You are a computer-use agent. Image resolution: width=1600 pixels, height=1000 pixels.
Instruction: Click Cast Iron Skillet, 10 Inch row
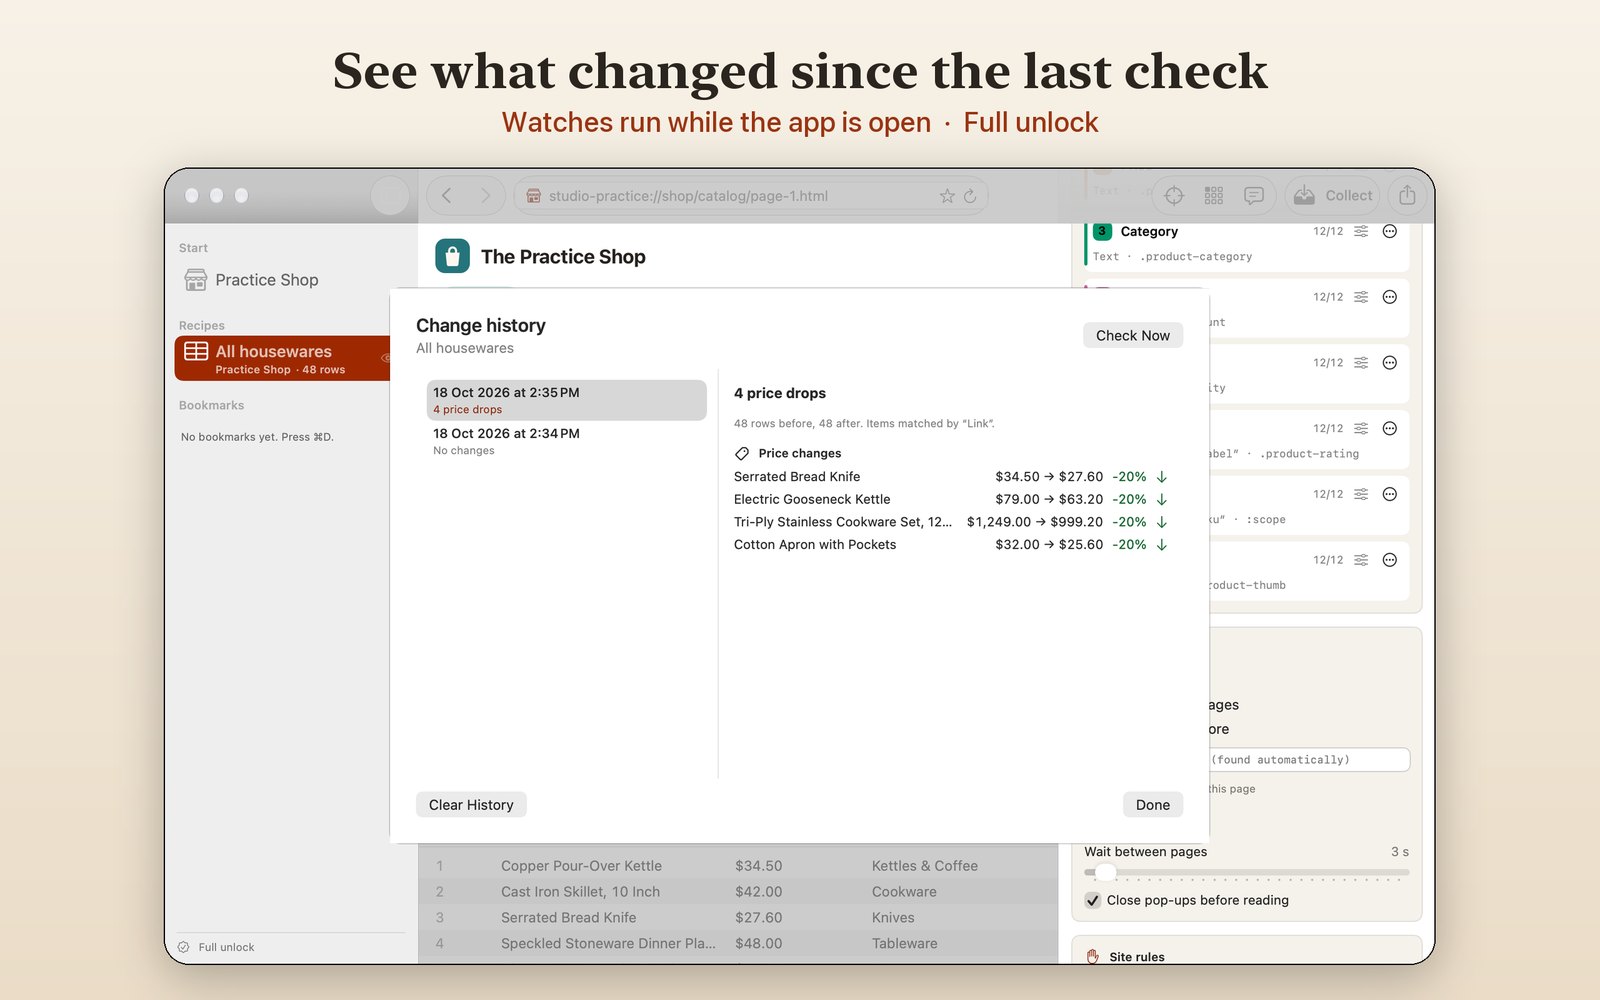(x=738, y=892)
